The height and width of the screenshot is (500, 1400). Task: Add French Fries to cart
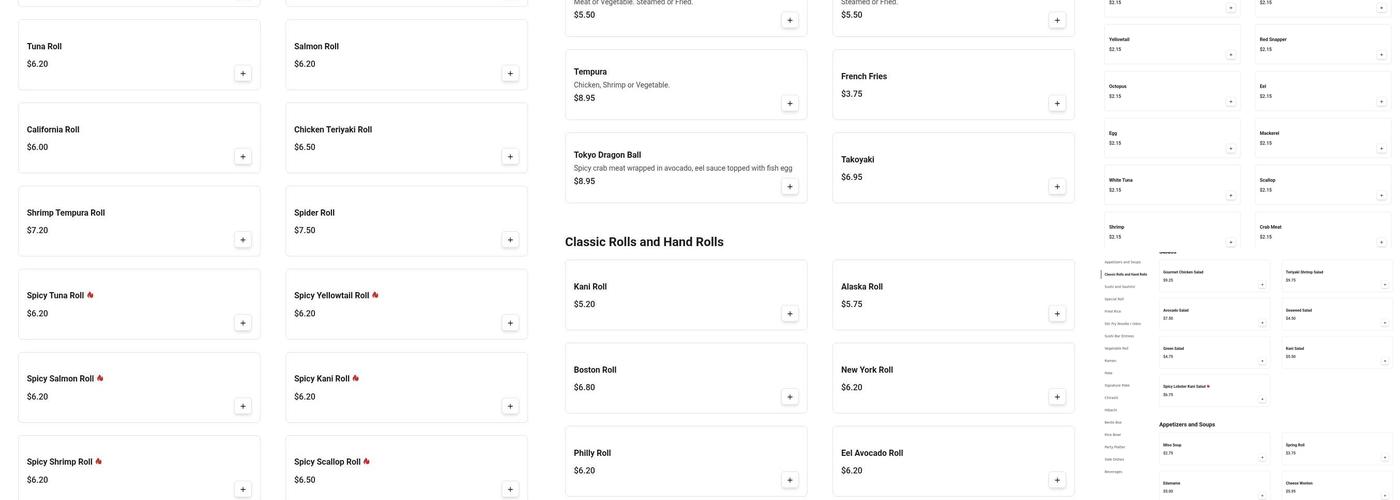[1057, 103]
